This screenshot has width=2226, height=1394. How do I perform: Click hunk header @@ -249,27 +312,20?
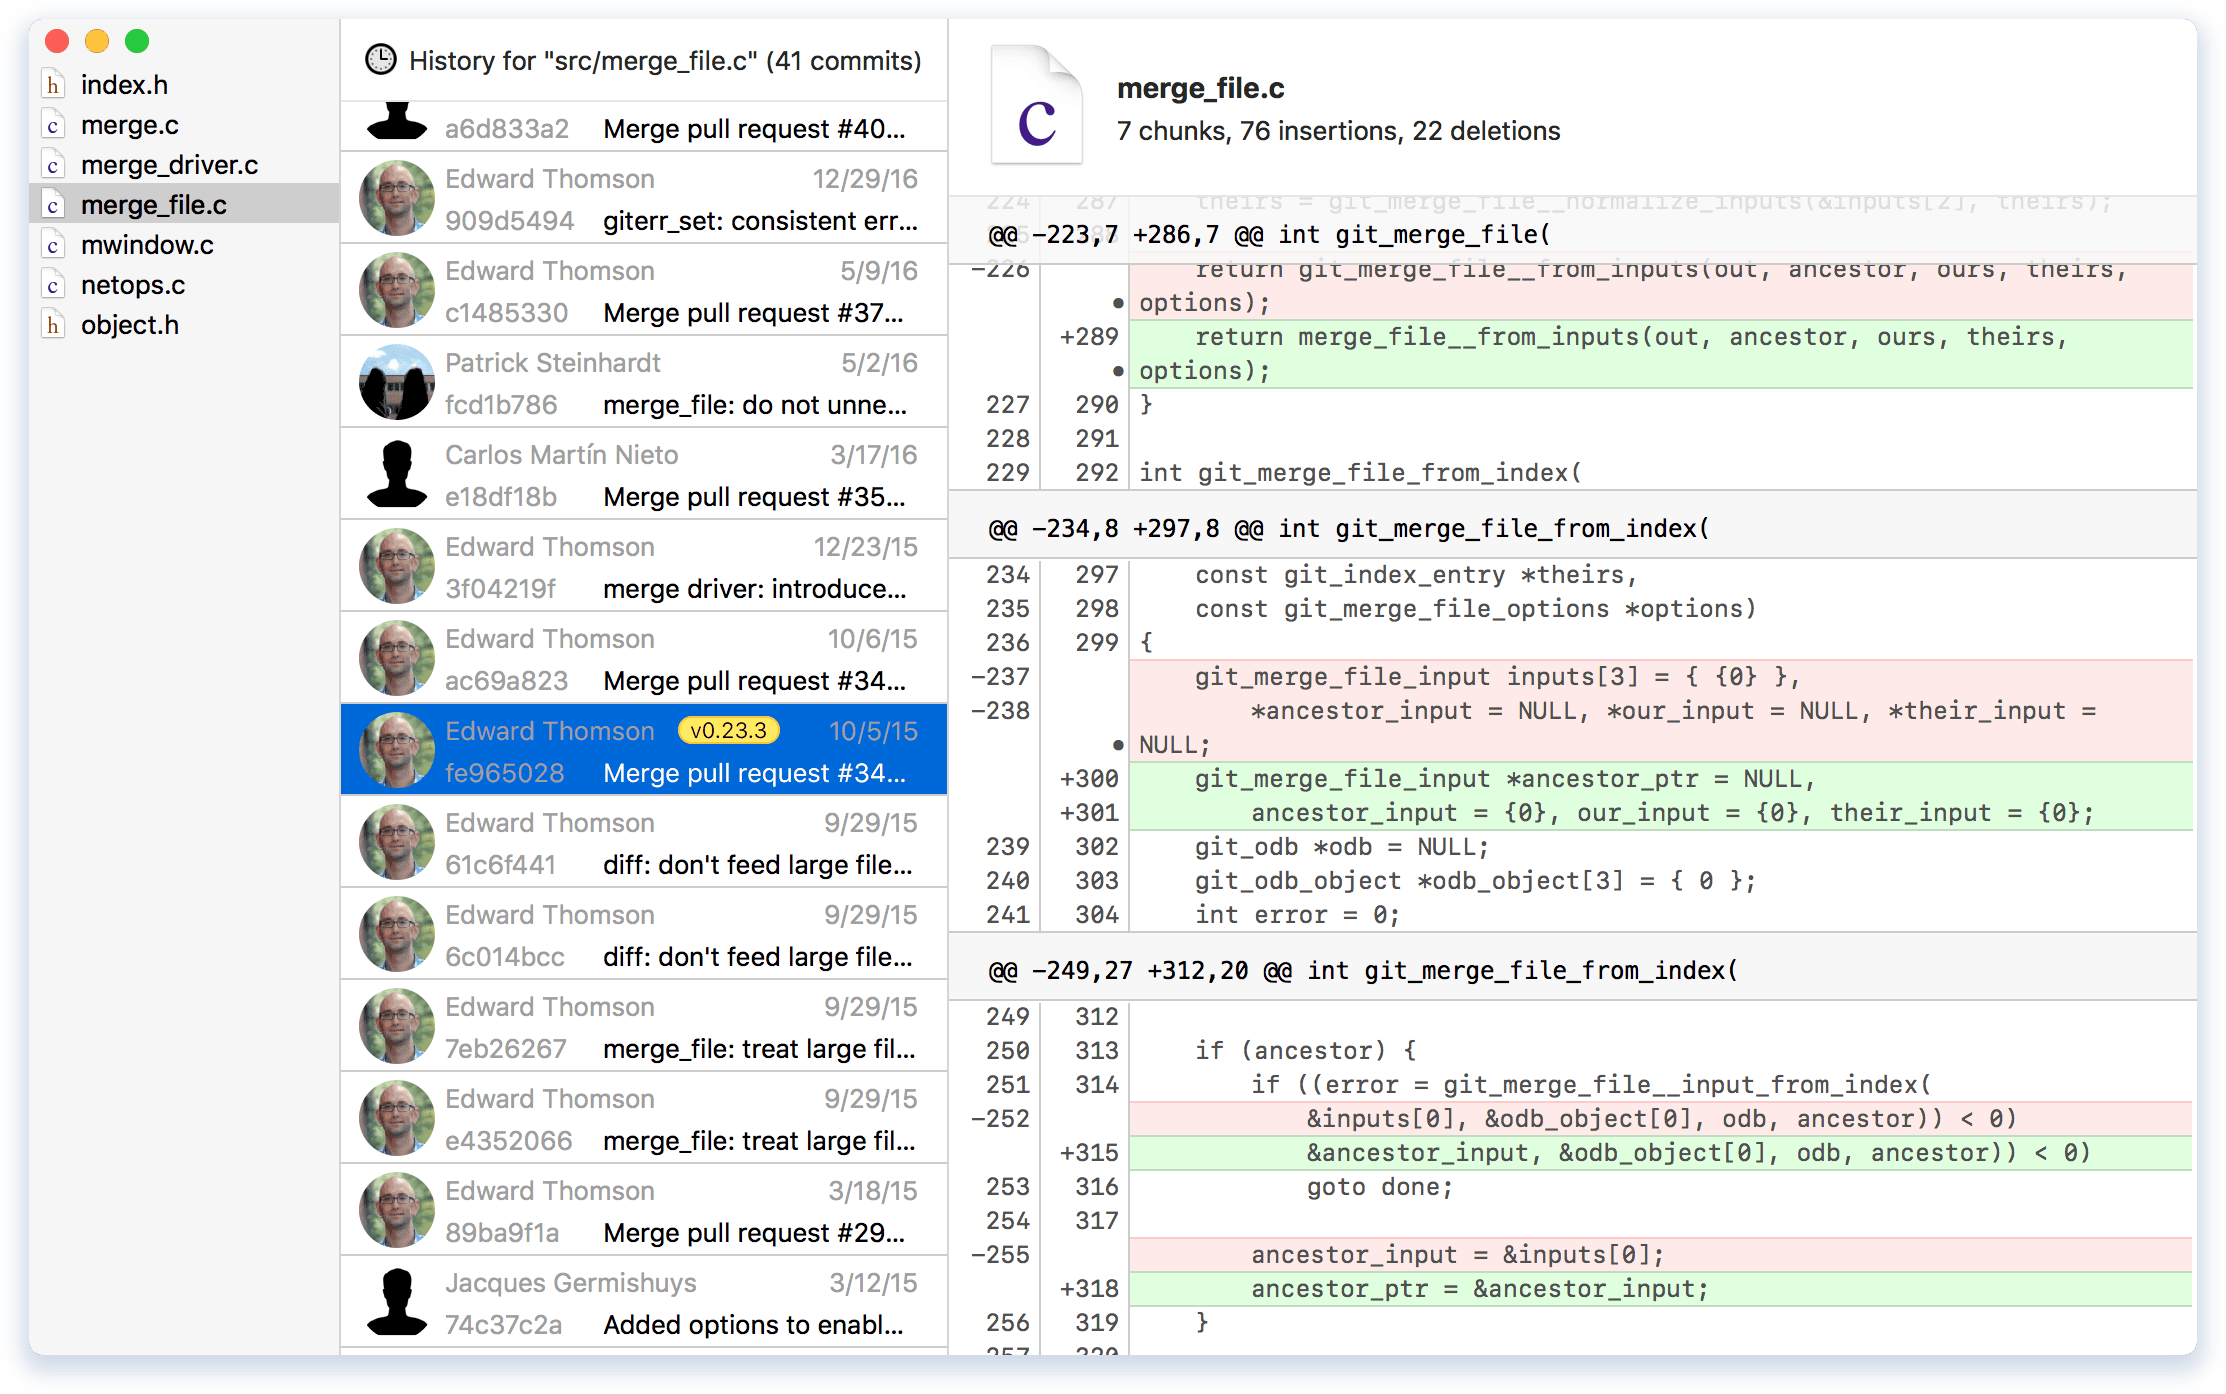pyautogui.click(x=1362, y=970)
